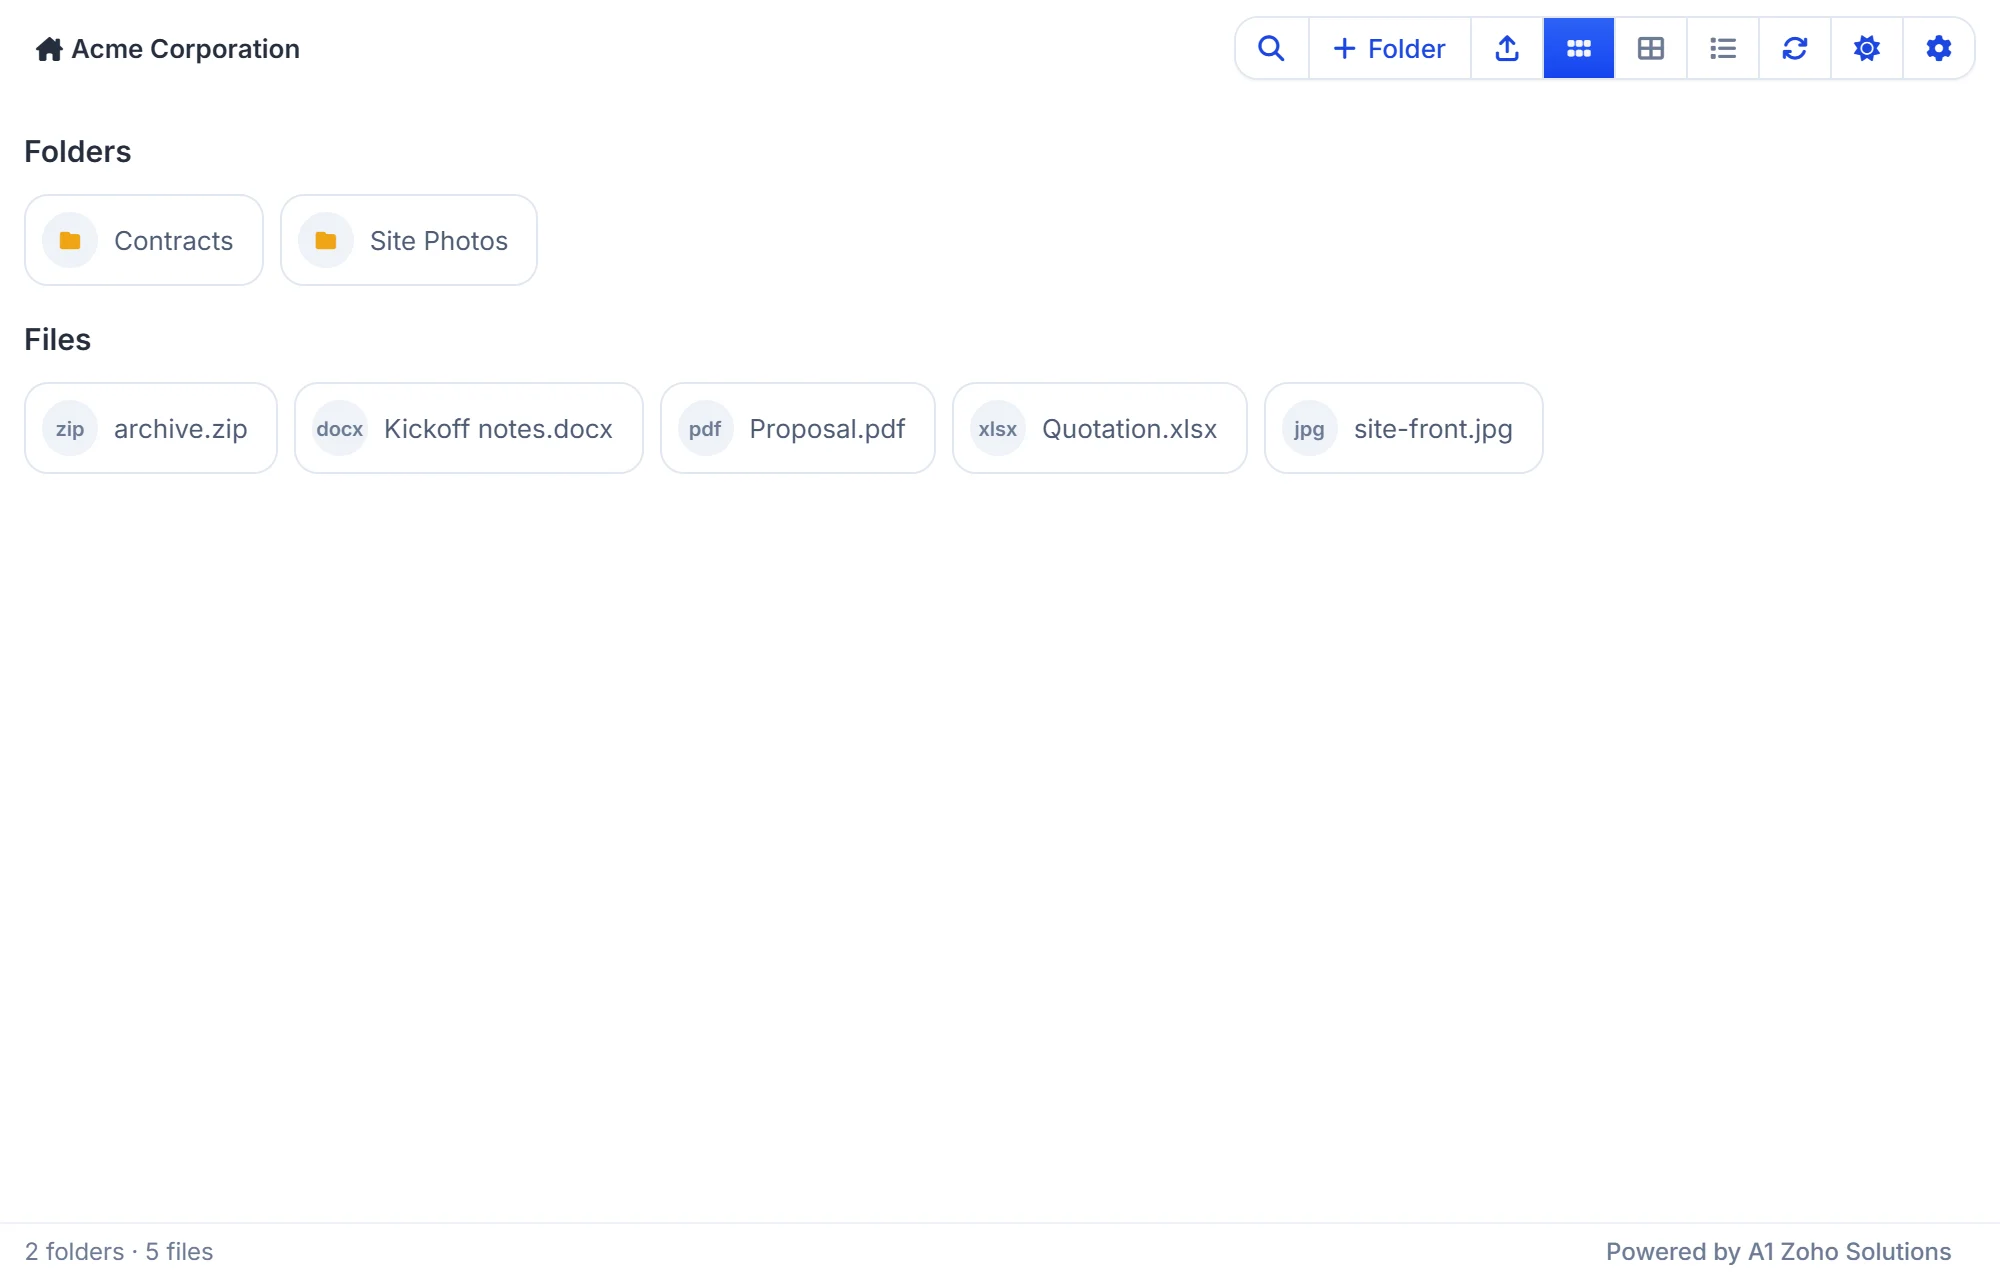2000x1280 pixels.
Task: Click the docx file type badge
Action: click(x=340, y=428)
